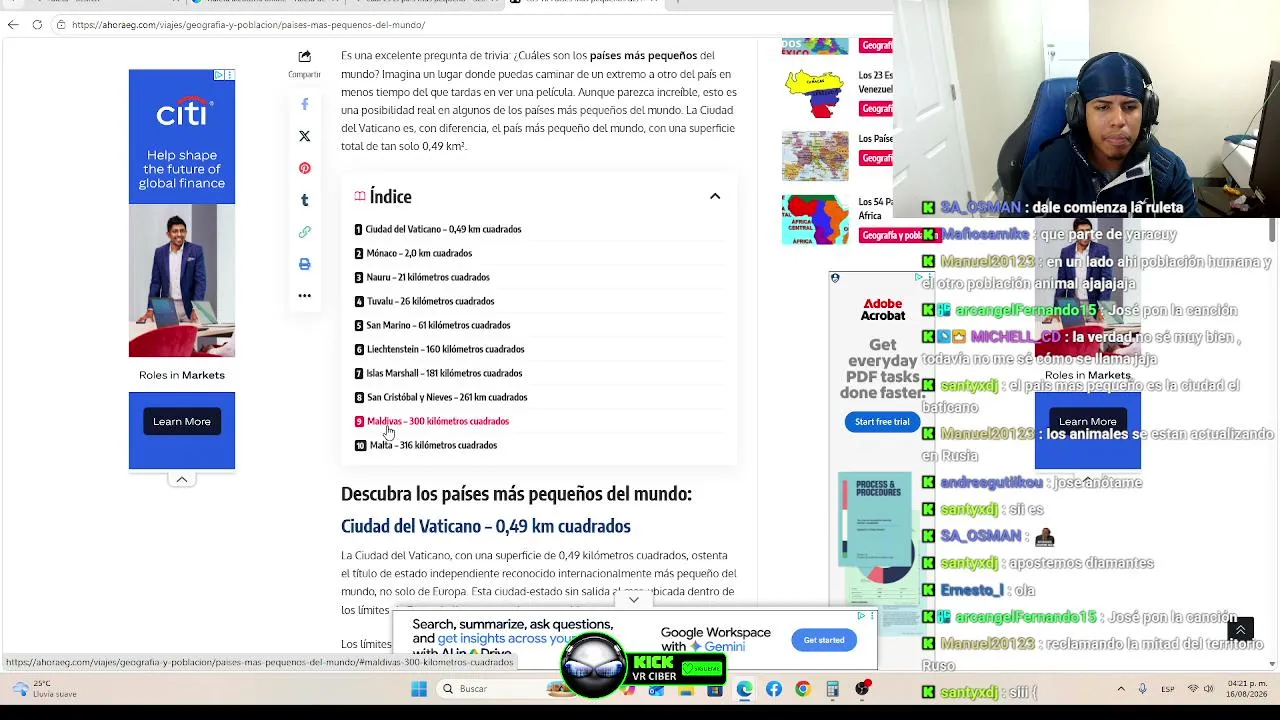Share the article on Facebook
Viewport: 1280px width, 720px height.
(x=305, y=104)
